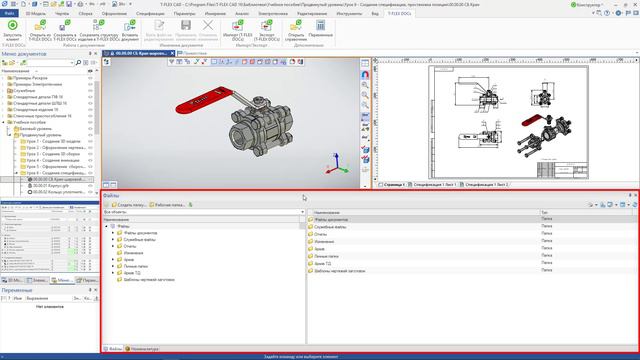
Task: Save product structure to T-FLEX DOCs
Action: tap(99, 30)
